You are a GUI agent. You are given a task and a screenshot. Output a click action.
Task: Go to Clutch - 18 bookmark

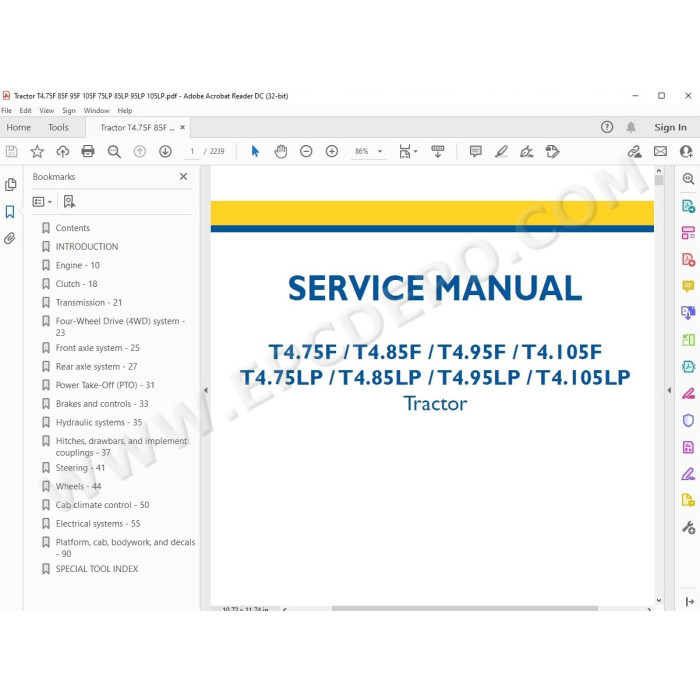coord(76,284)
